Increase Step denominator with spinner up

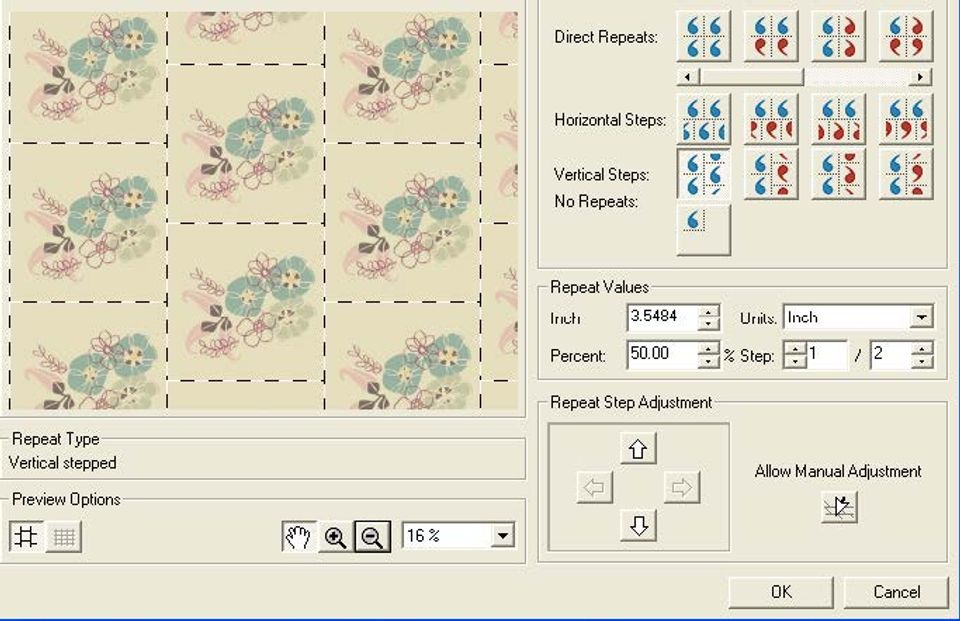click(x=923, y=348)
